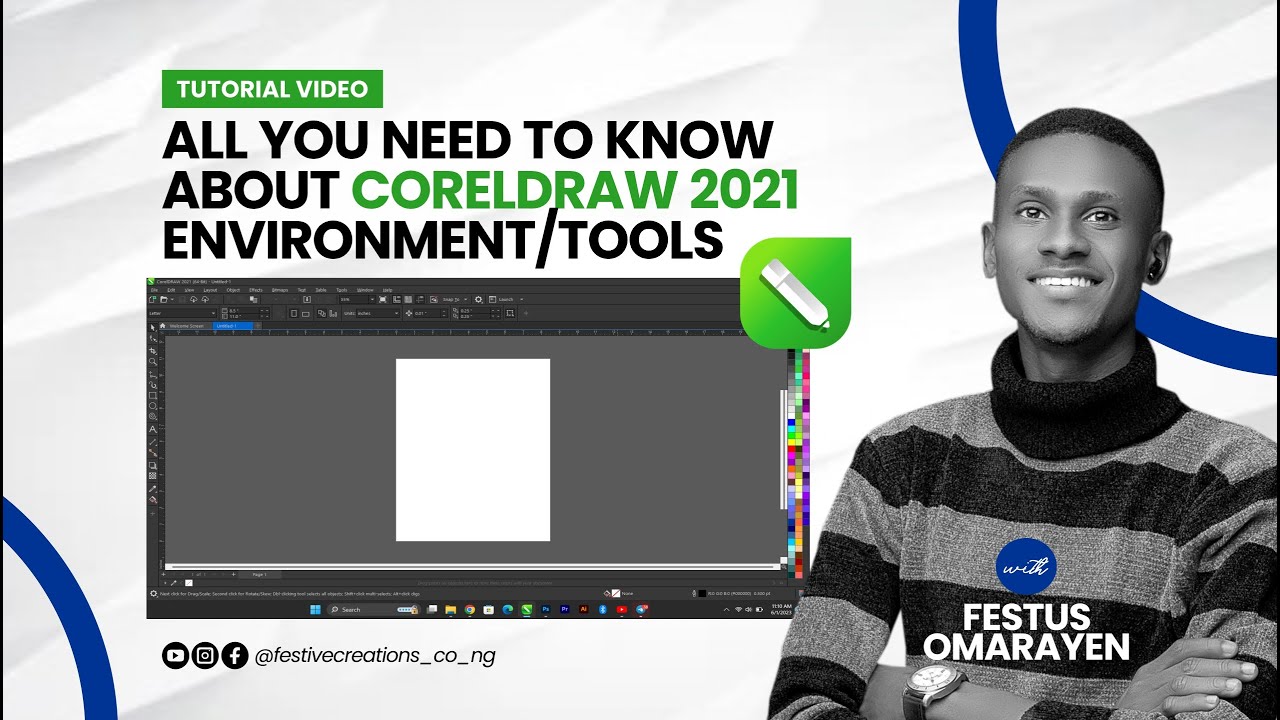
Task: Pick the yellow swatch in color palette
Action: point(791,442)
